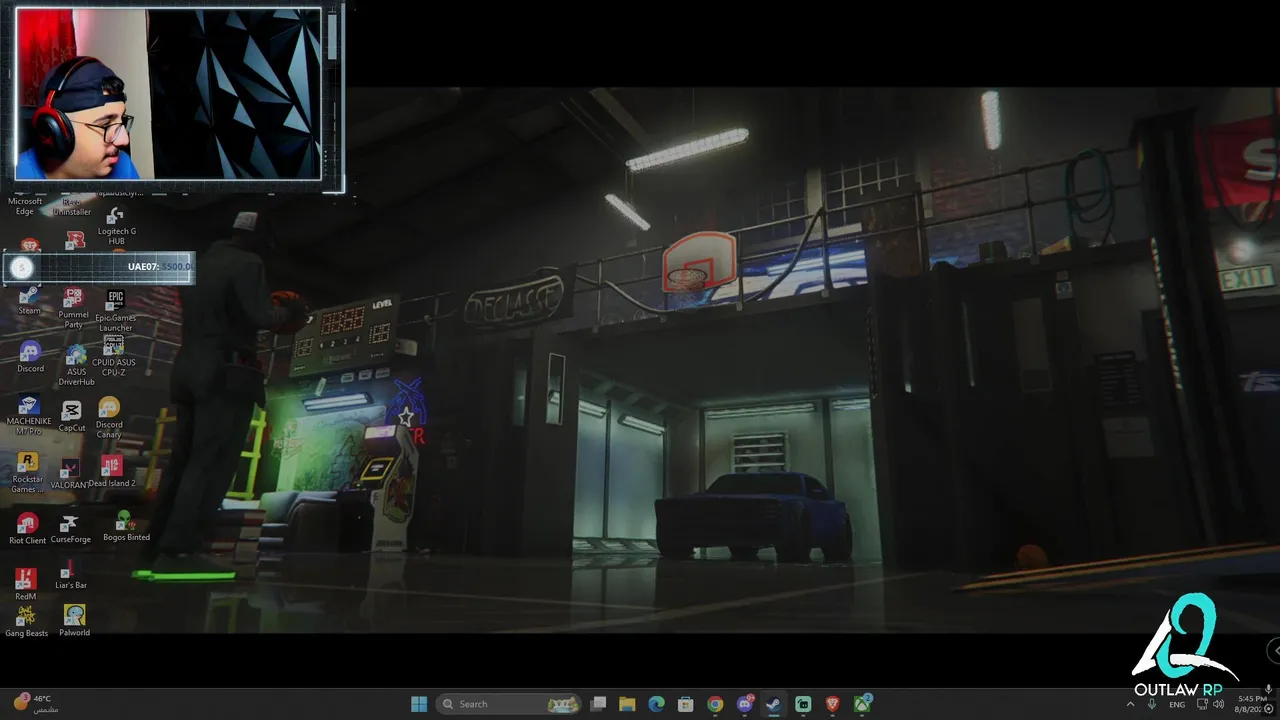Screen dimensions: 1280x720
Task: Launch Microsoft Edge from the taskbar
Action: (x=656, y=704)
